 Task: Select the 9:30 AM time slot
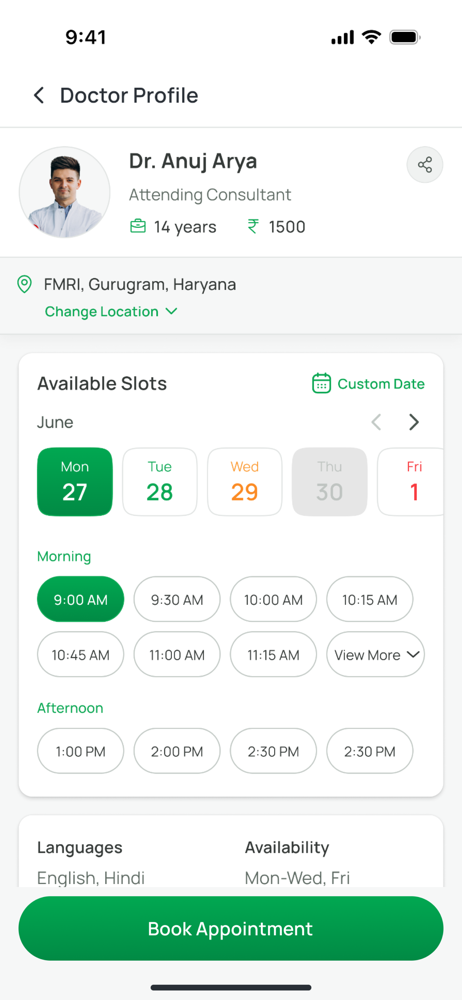[x=177, y=599]
